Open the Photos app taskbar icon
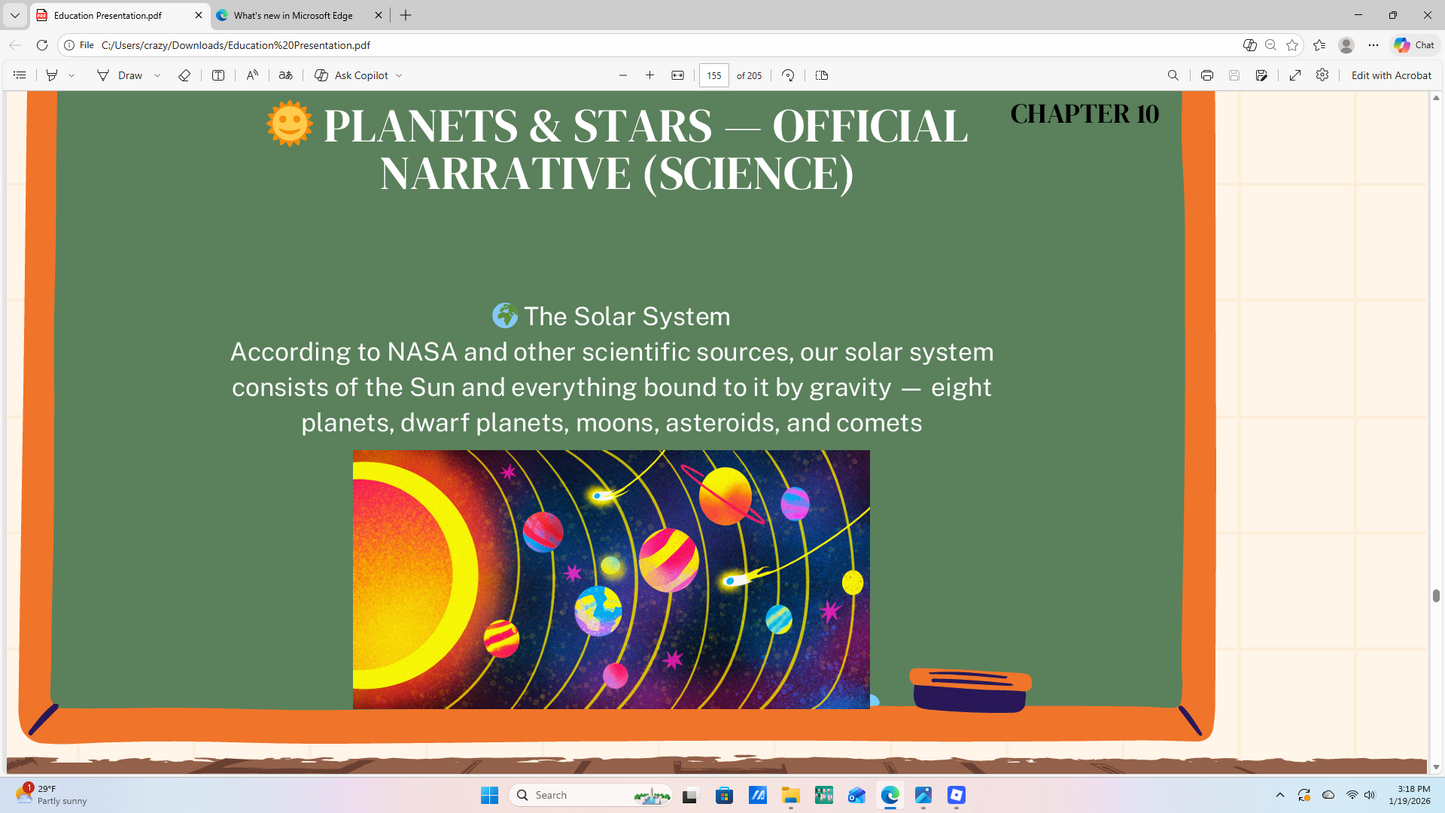The width and height of the screenshot is (1445, 813). coord(923,795)
